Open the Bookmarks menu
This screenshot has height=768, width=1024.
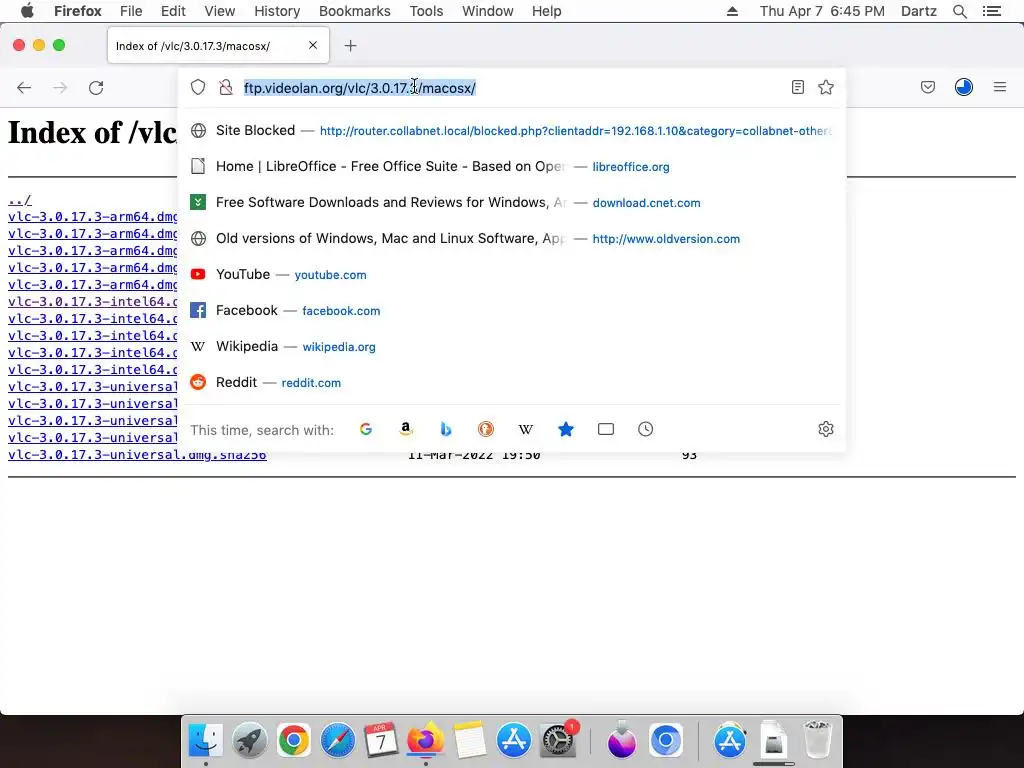[355, 11]
